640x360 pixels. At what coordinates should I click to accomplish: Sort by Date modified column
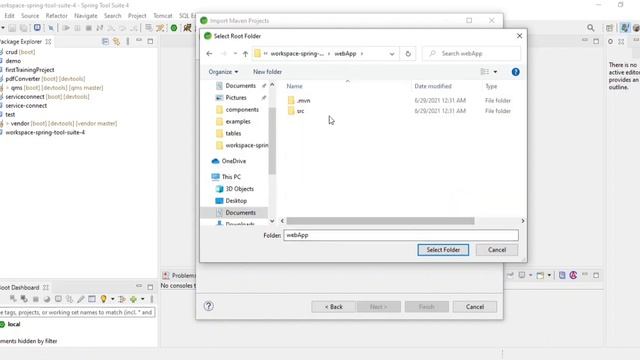[x=433, y=86]
